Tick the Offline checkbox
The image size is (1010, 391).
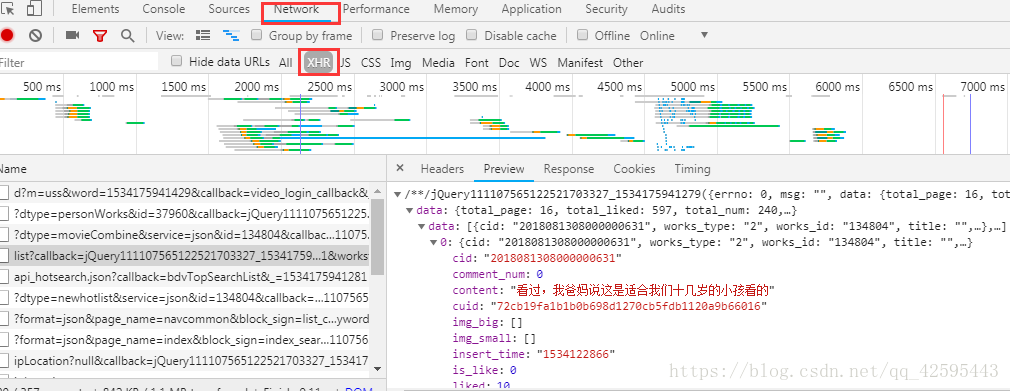coord(582,35)
